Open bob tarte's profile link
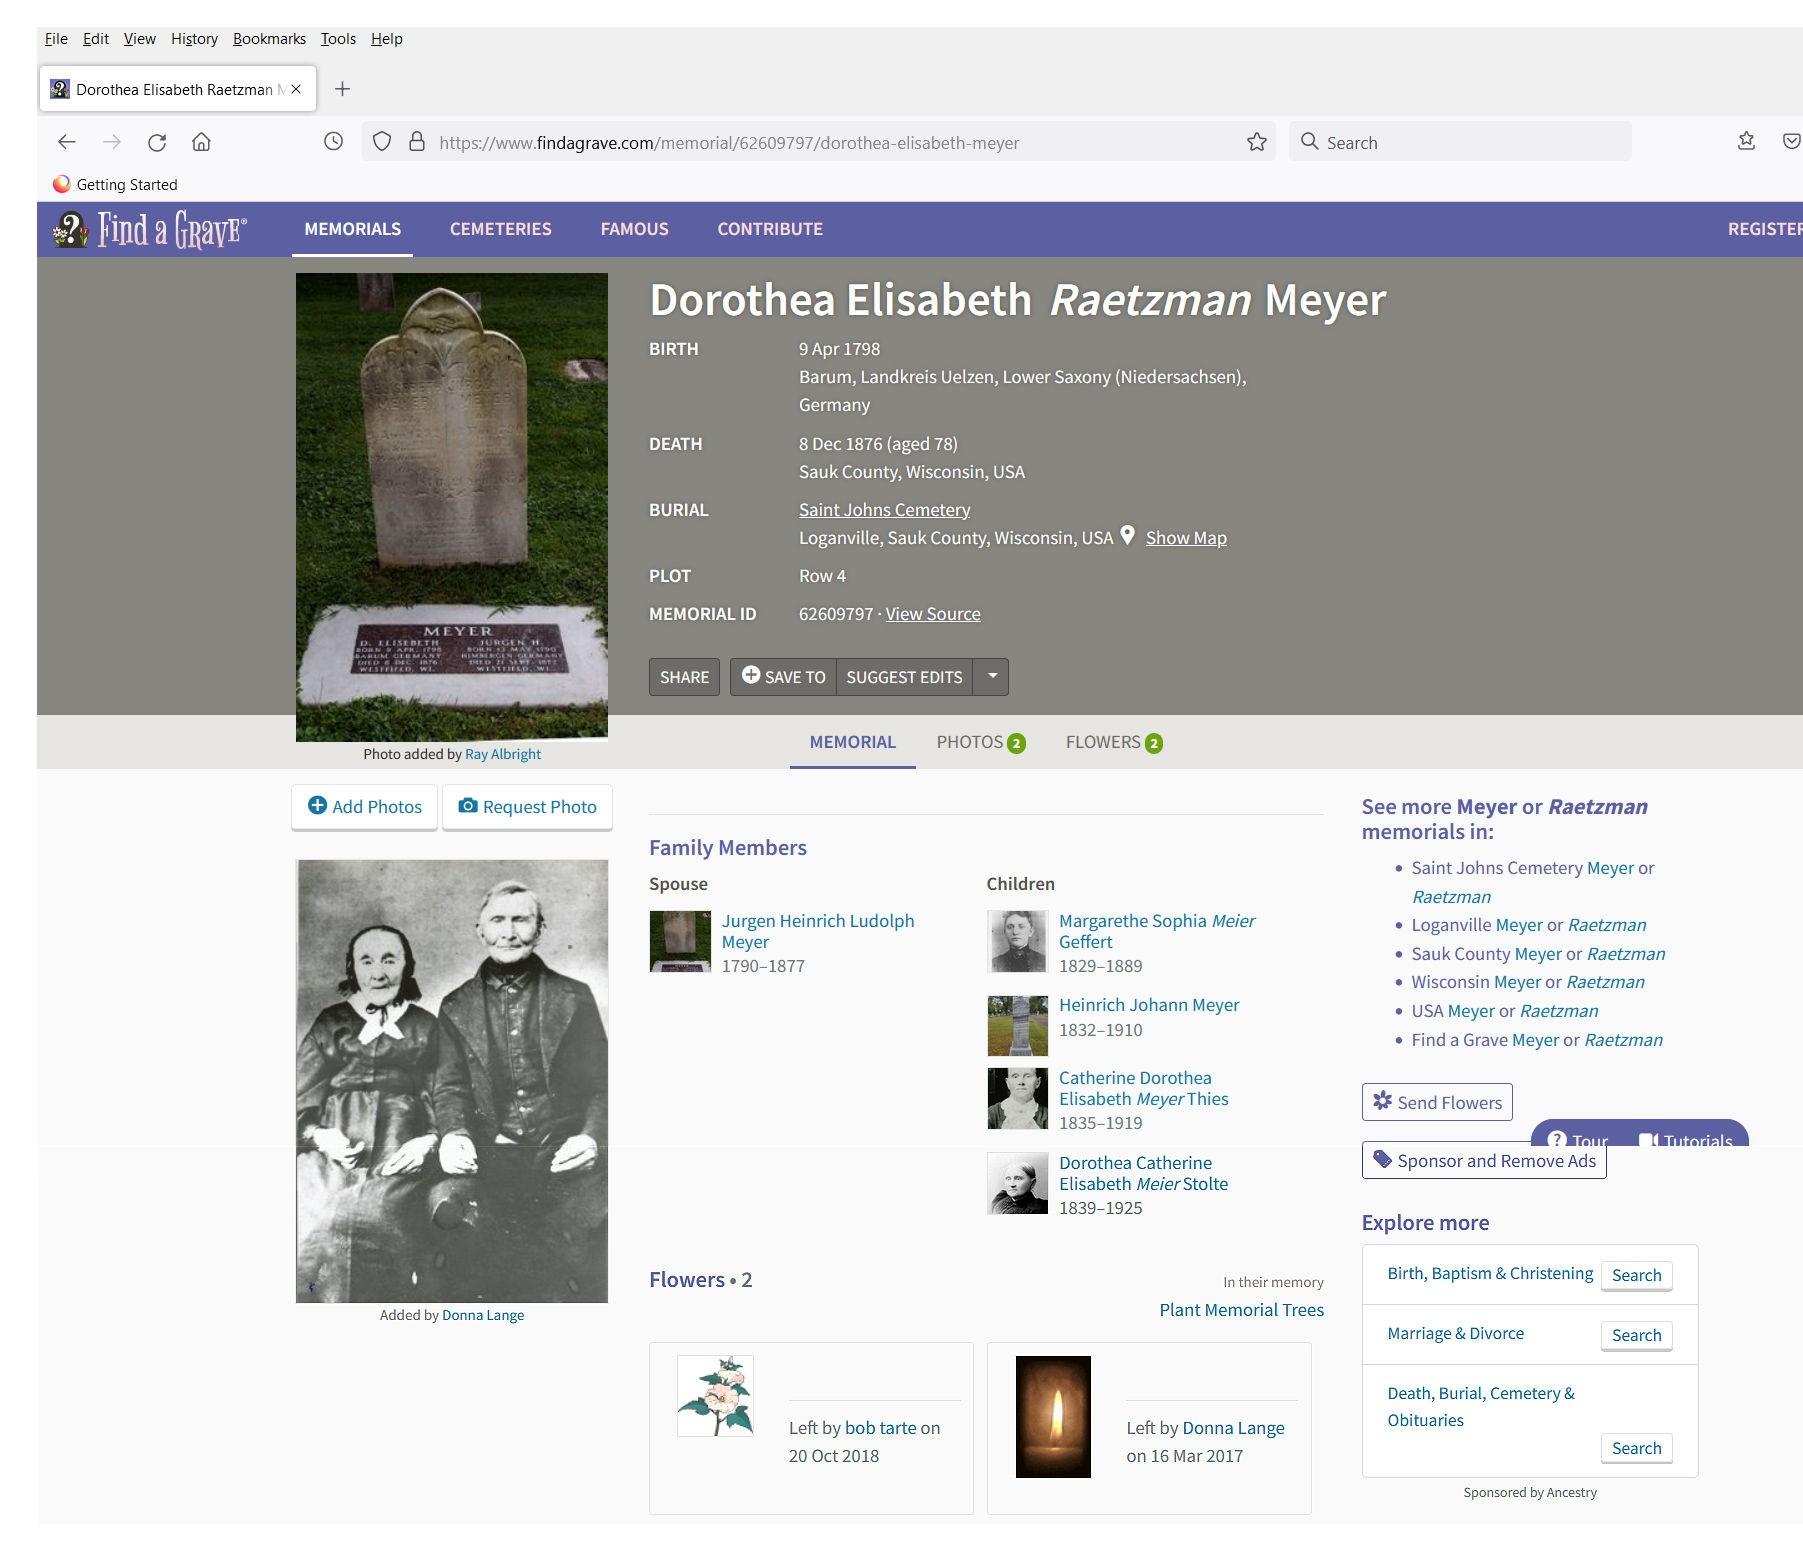1803x1553 pixels. click(x=881, y=1428)
